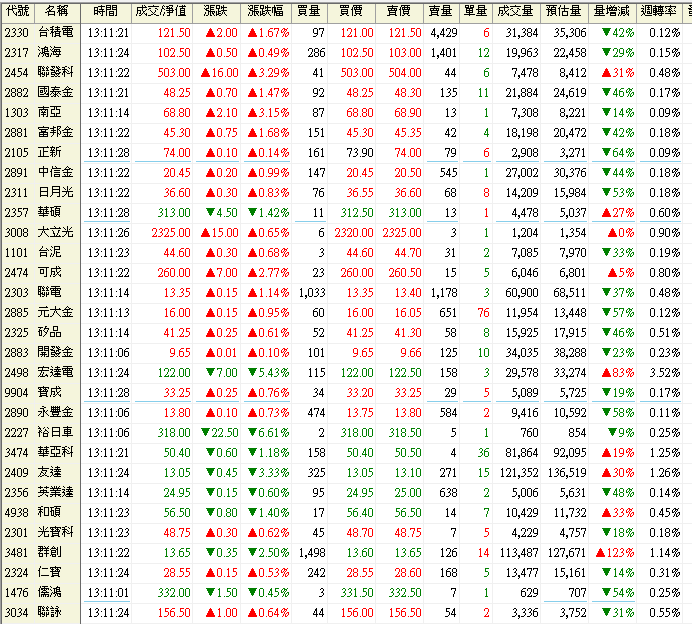This screenshot has width=692, height=624.
Task: Click 聯電 buy quantity 1,033
Action: point(312,293)
